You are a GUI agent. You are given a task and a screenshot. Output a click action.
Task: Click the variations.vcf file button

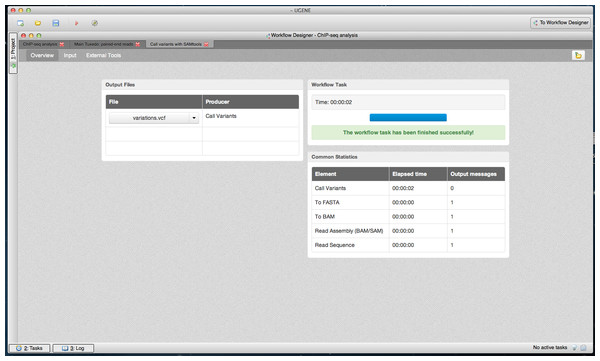click(x=149, y=118)
